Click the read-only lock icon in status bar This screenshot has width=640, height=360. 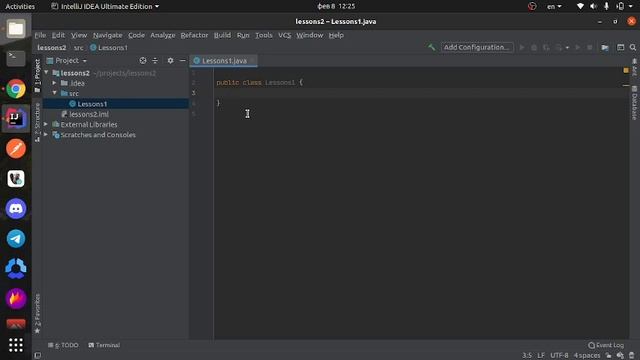click(x=609, y=356)
